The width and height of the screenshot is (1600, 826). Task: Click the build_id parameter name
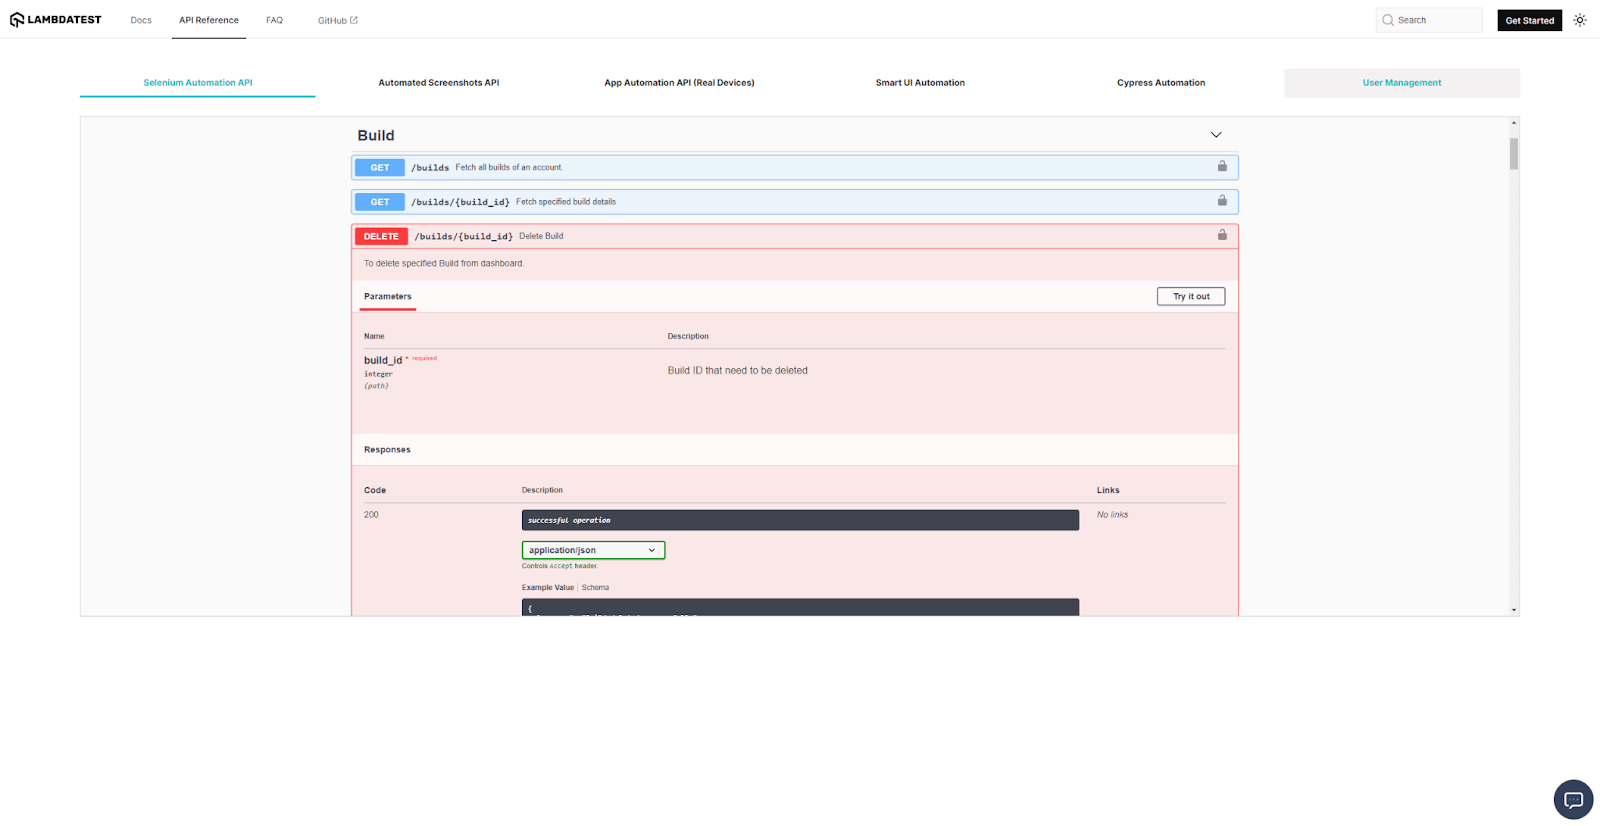coord(383,360)
